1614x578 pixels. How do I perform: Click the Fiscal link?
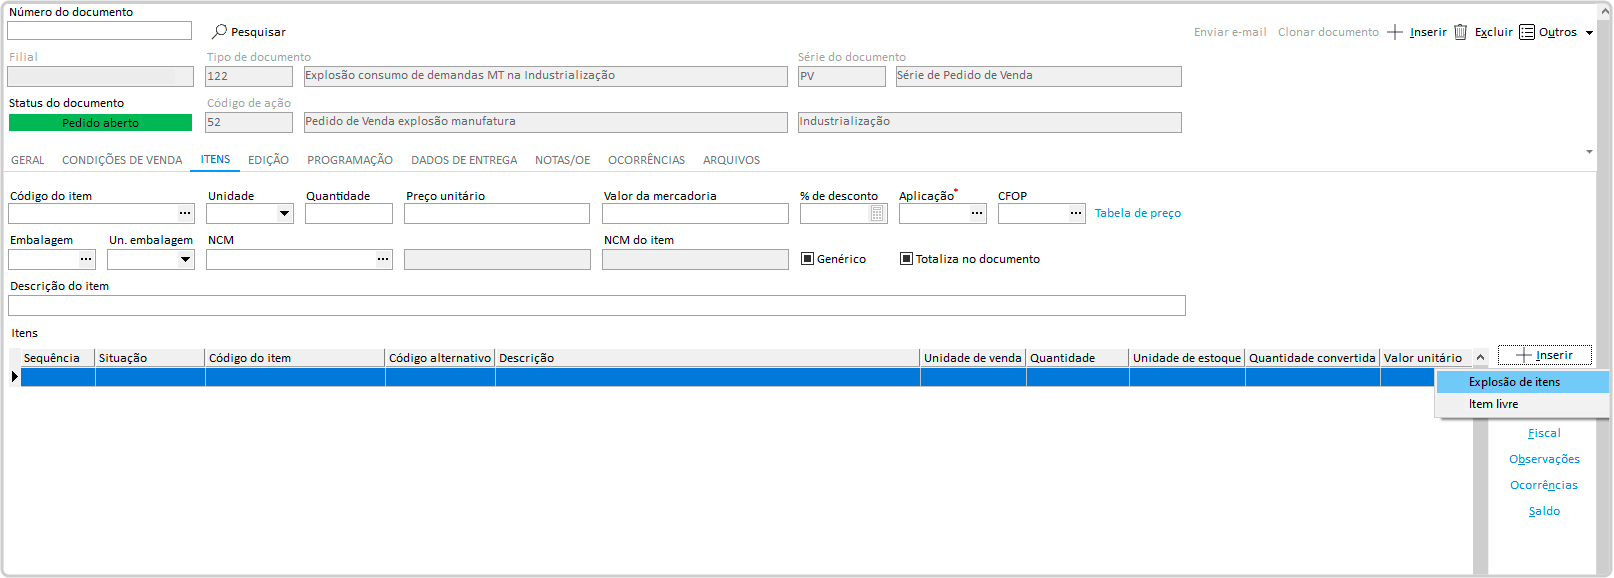pos(1543,433)
